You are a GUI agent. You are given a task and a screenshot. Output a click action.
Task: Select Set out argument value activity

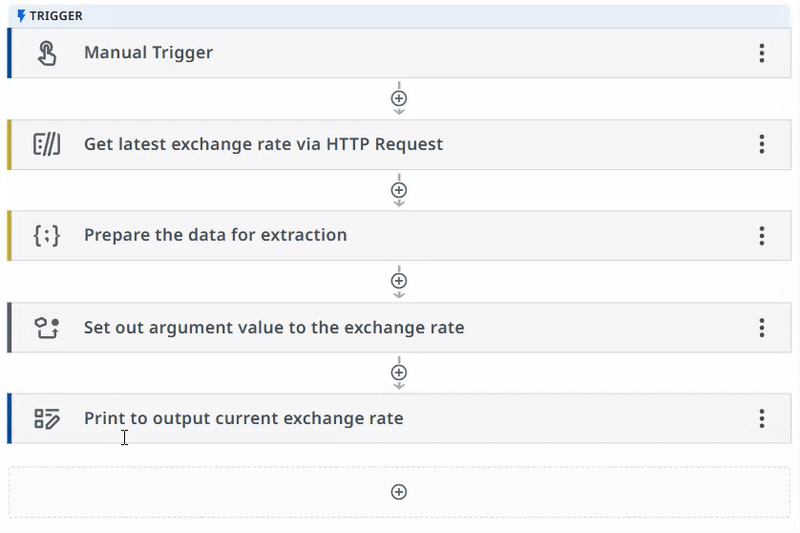pyautogui.click(x=399, y=327)
